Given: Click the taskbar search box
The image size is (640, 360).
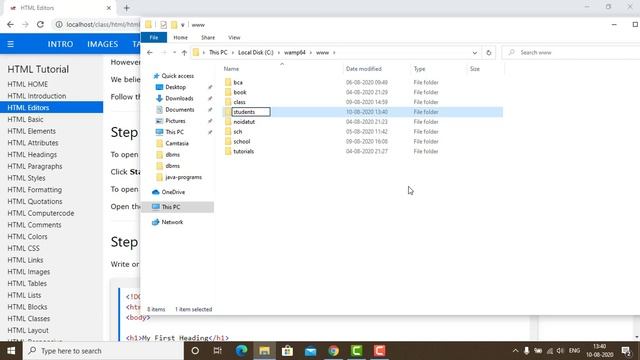Looking at the screenshot, I should (x=103, y=351).
